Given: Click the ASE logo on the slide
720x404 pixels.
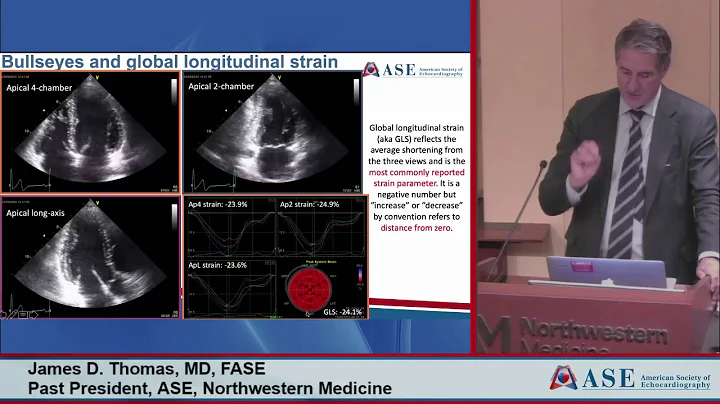Looking at the screenshot, I should coord(412,70).
